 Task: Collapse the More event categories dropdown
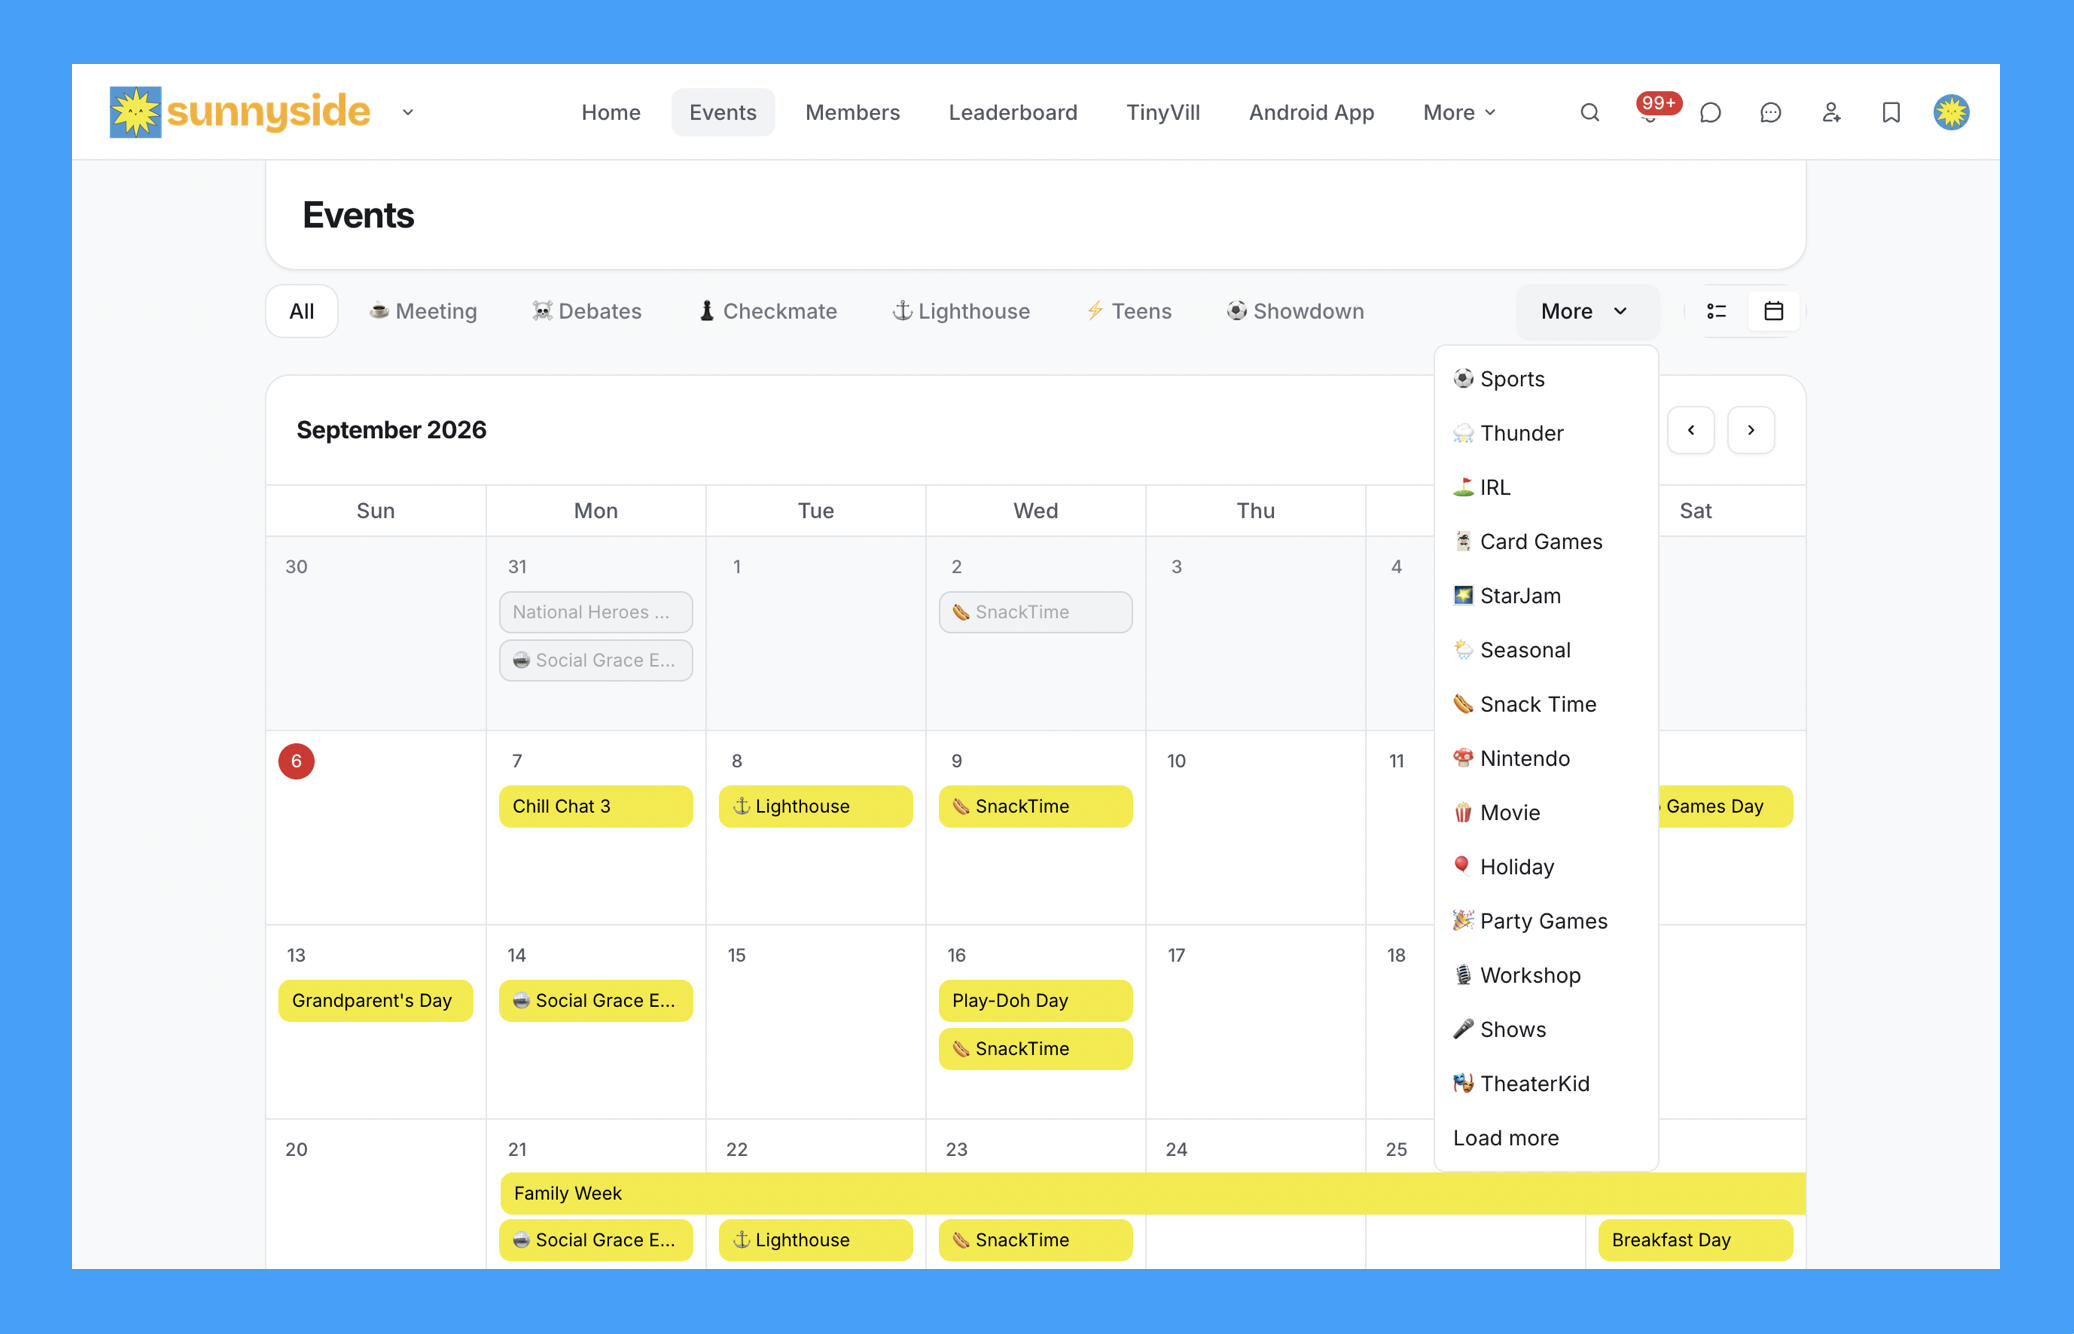click(x=1586, y=311)
